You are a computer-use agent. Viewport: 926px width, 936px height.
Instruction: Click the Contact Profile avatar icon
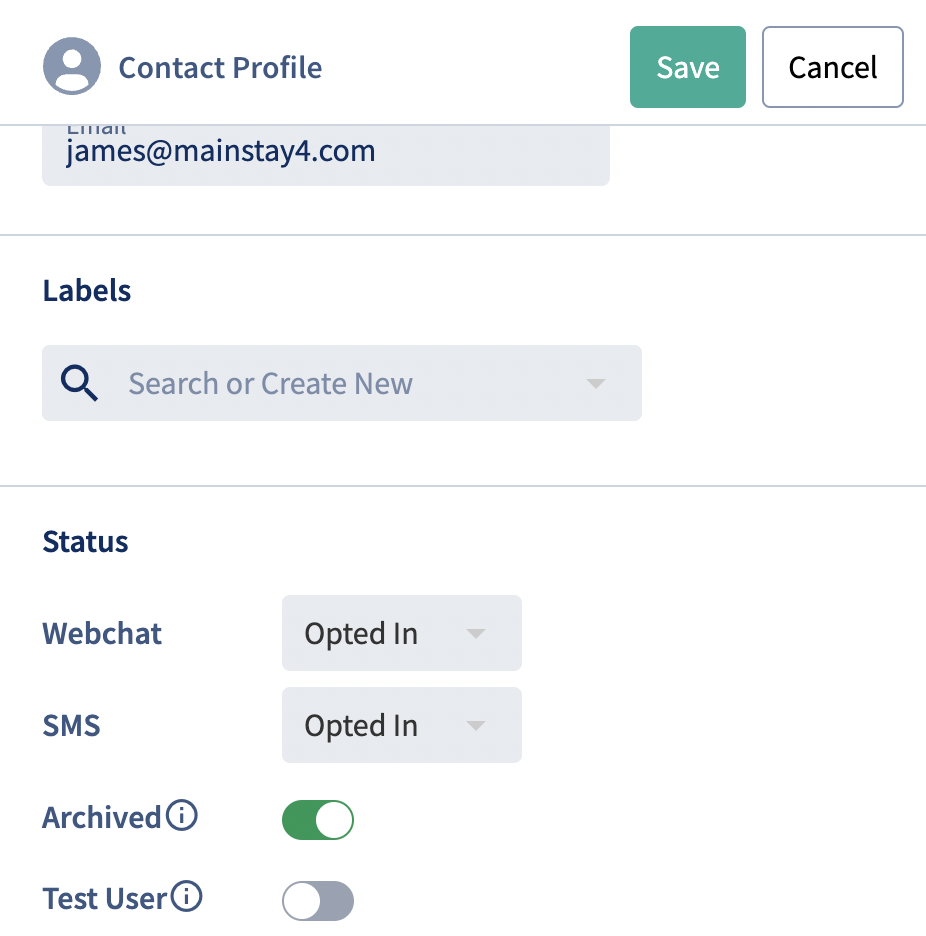(x=72, y=66)
